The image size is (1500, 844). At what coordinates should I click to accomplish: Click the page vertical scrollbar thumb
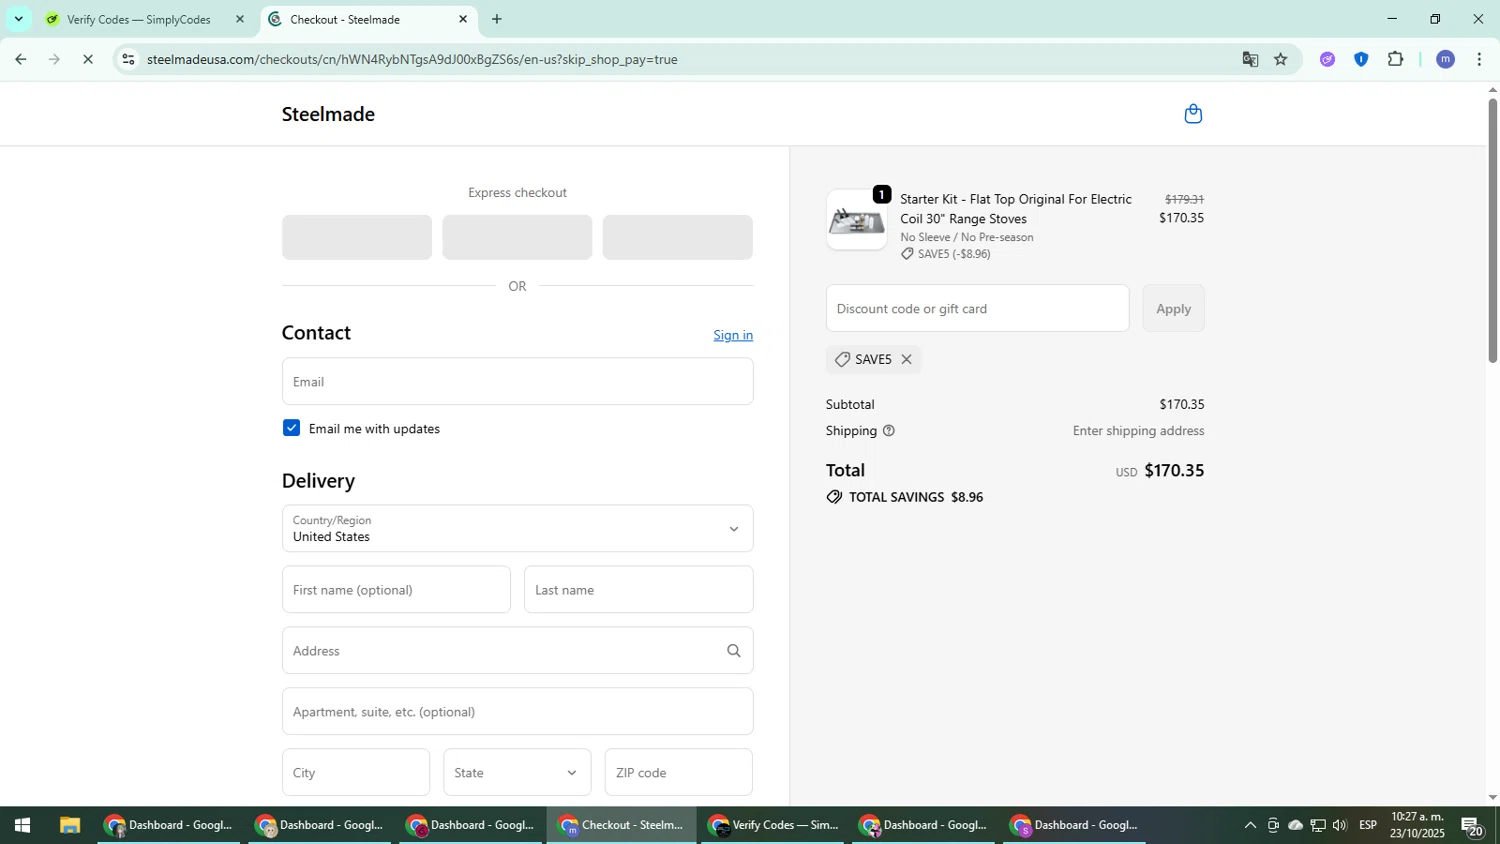[1492, 230]
